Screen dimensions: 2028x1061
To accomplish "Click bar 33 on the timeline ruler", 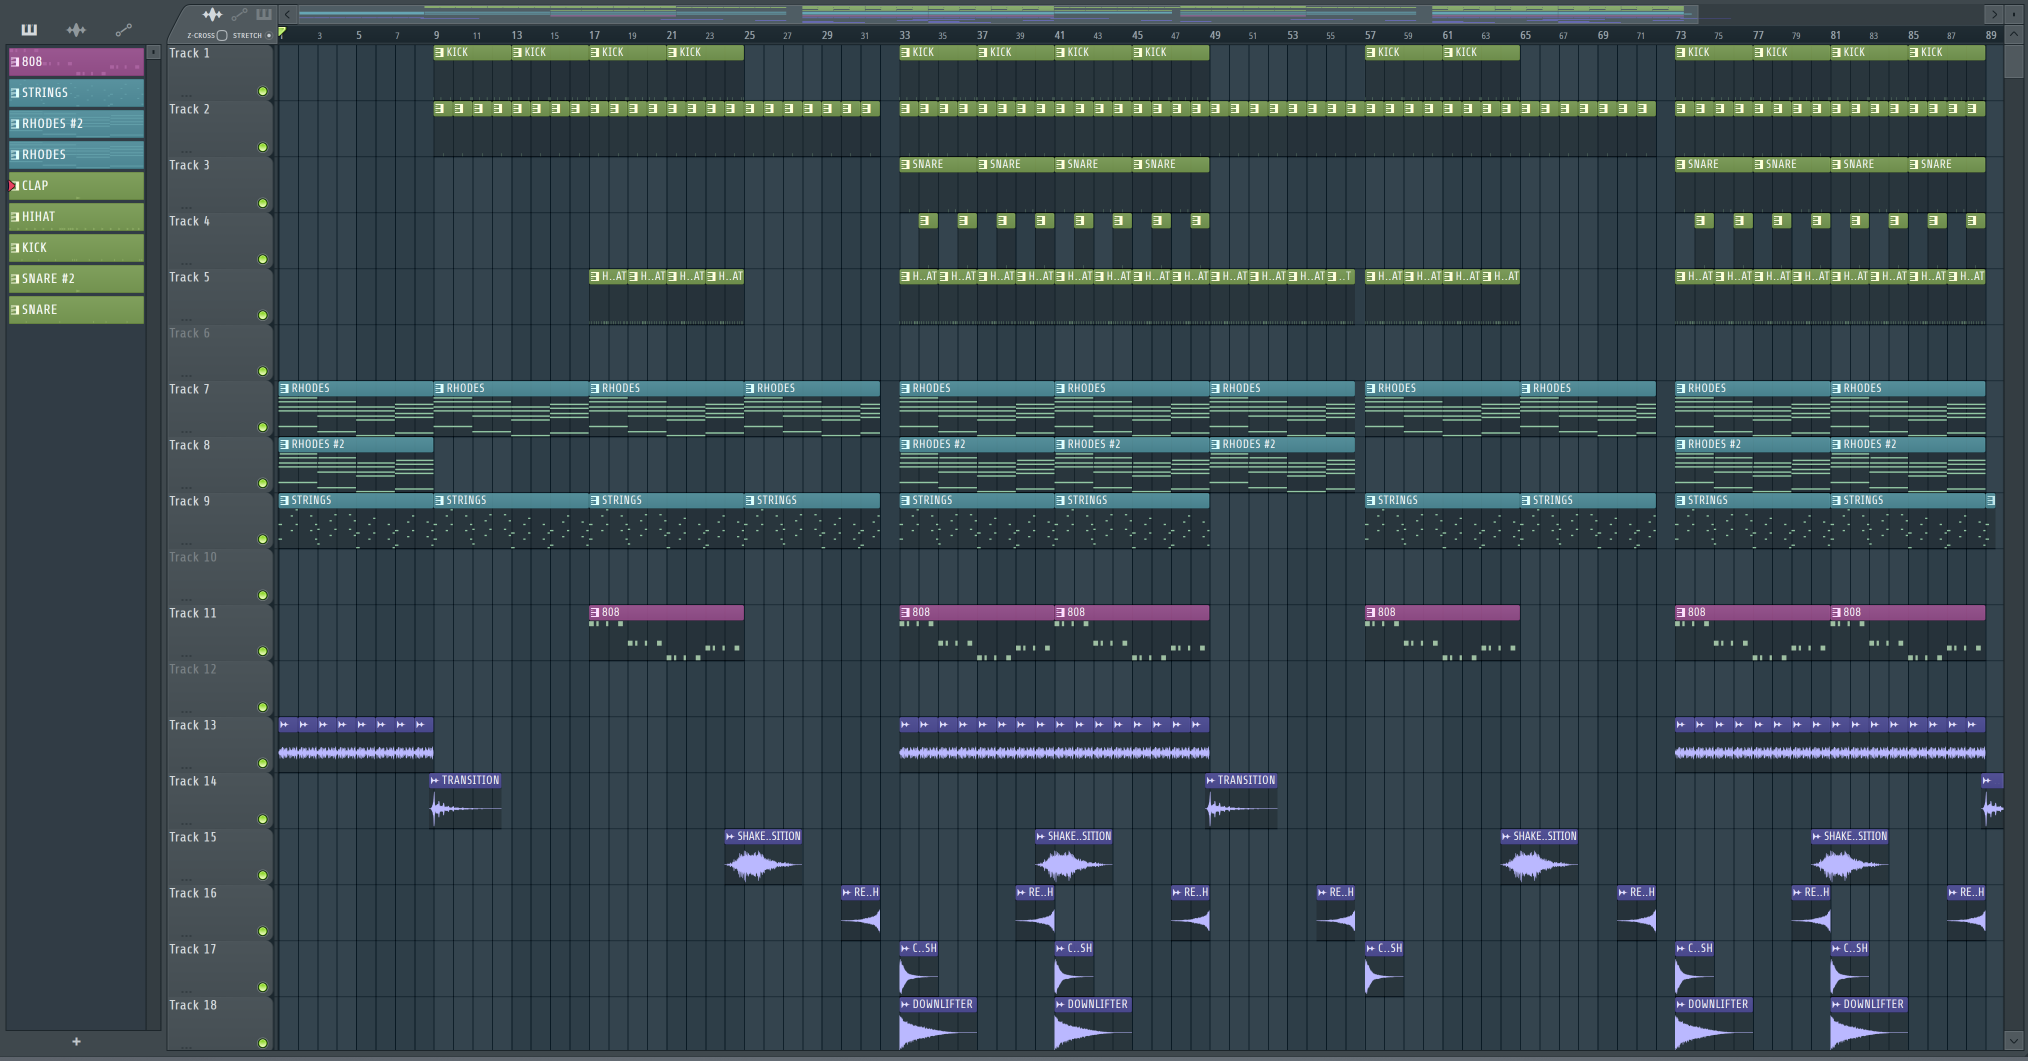I will (904, 35).
